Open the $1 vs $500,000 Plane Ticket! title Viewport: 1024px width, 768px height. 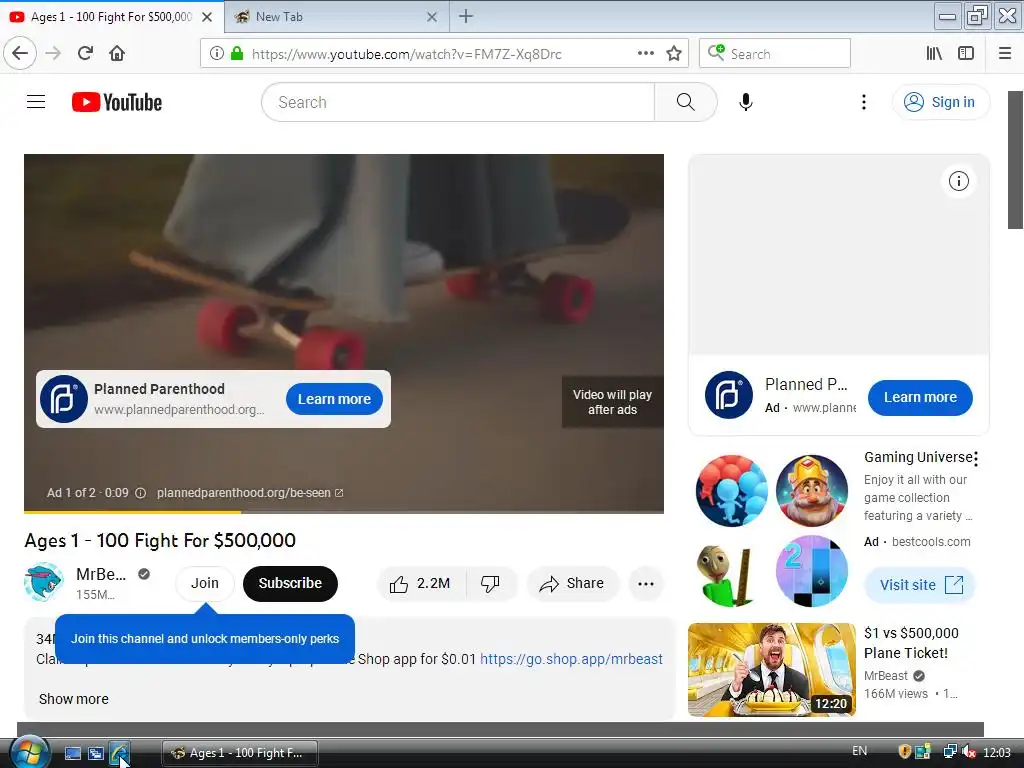911,643
